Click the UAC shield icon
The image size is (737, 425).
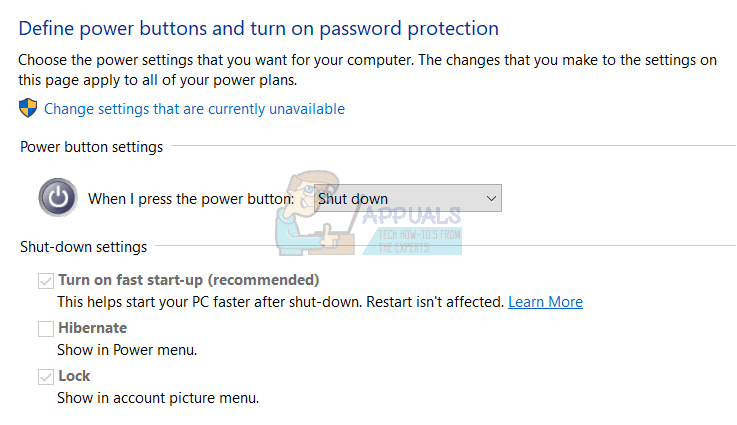(x=28, y=108)
